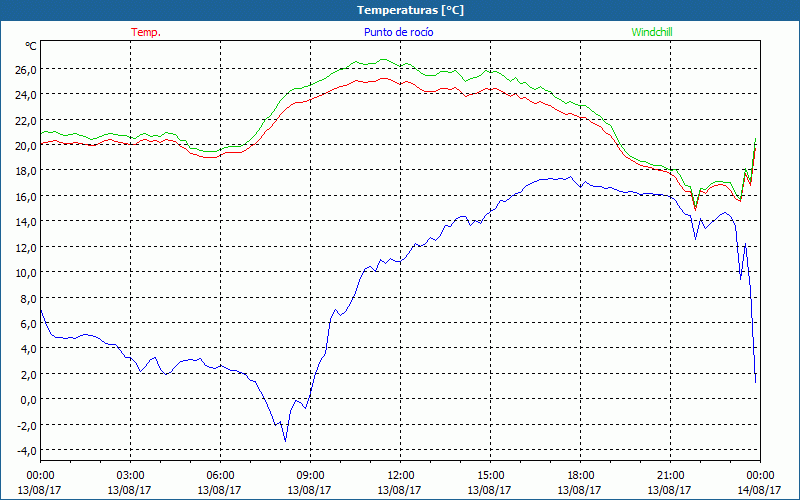Click the '21:00' time axis label
The height and width of the screenshot is (500, 800).
pyautogui.click(x=670, y=476)
